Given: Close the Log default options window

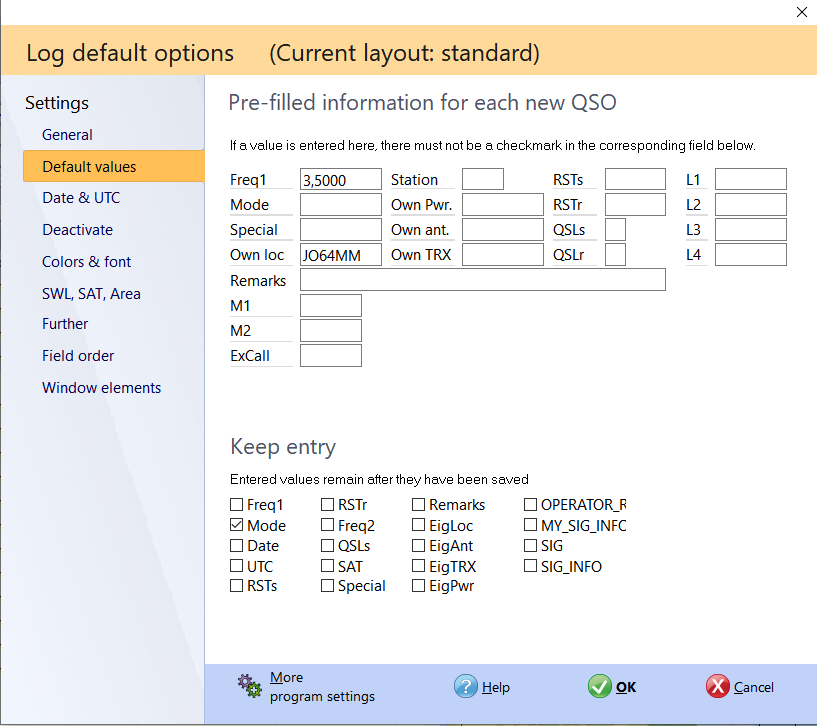Looking at the screenshot, I should tap(801, 12).
